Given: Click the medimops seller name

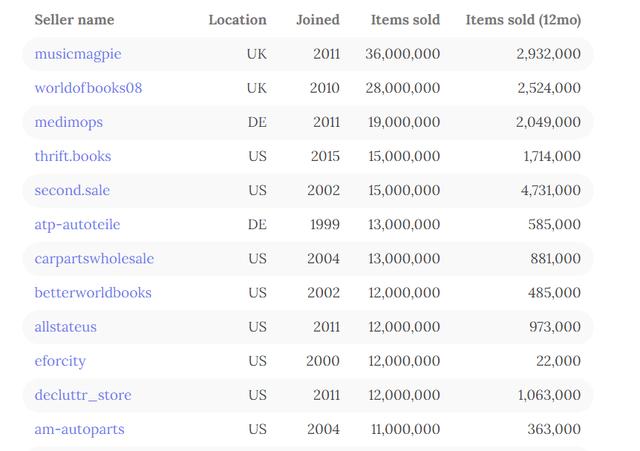Looking at the screenshot, I should coord(69,122).
